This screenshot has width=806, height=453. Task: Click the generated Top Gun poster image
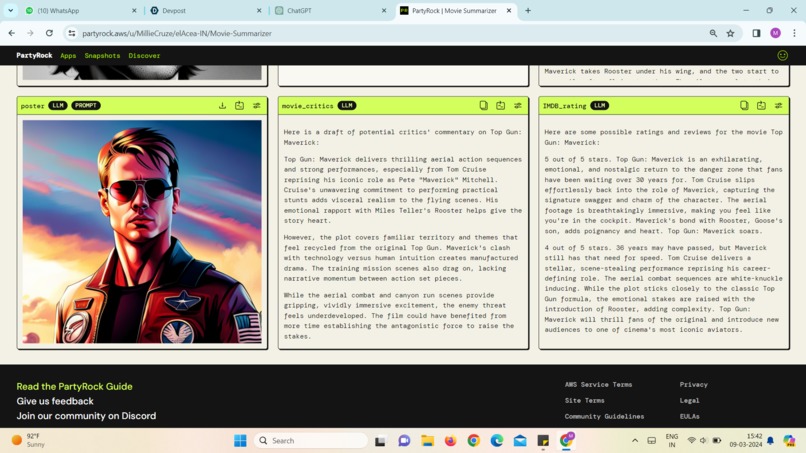click(x=142, y=231)
